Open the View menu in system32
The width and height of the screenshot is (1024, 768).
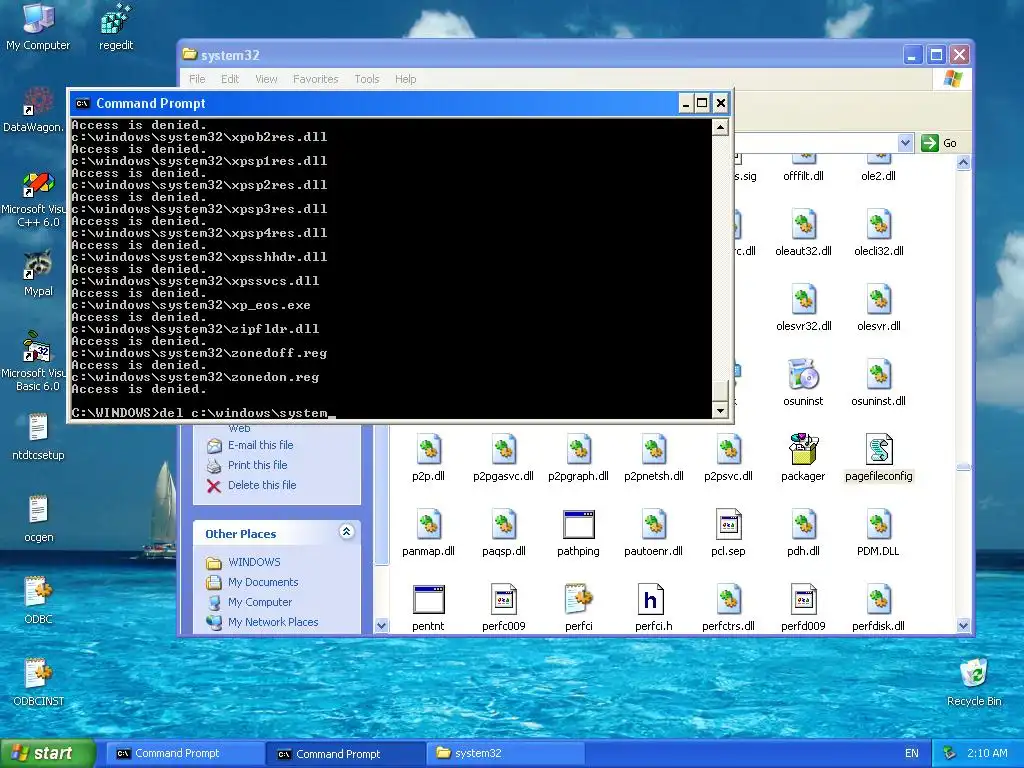(266, 79)
